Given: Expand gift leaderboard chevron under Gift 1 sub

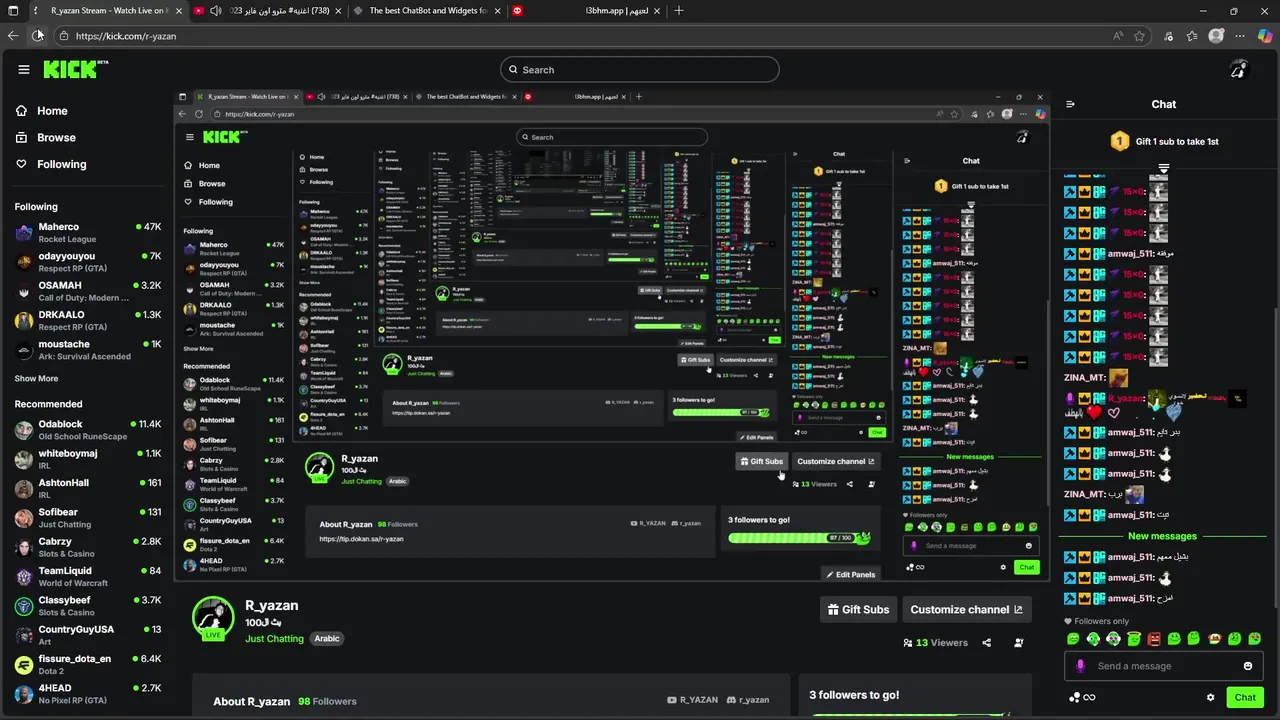Looking at the screenshot, I should click(x=1163, y=168).
